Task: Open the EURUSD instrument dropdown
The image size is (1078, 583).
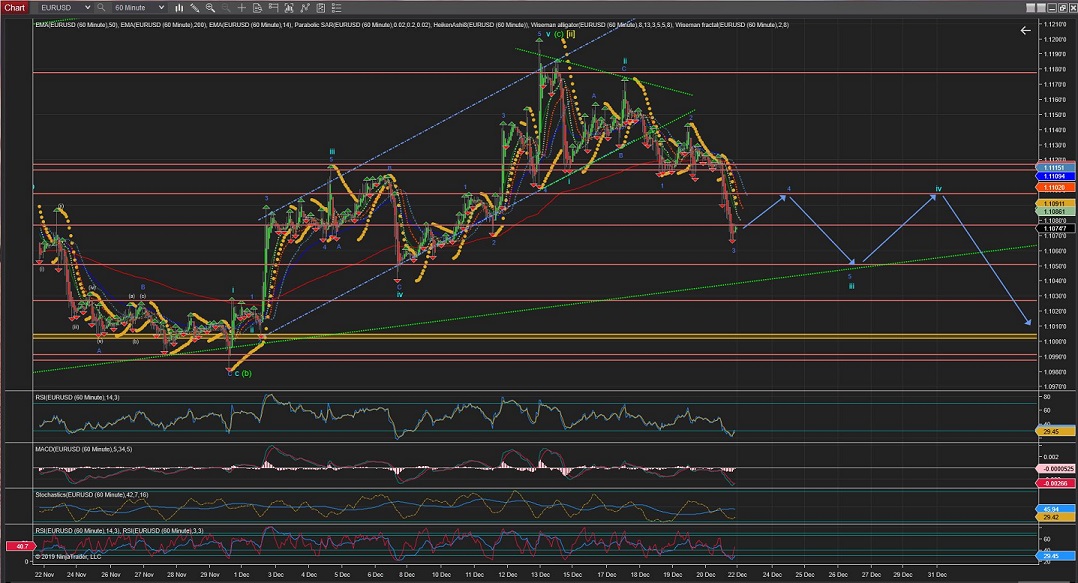Action: 64,8
